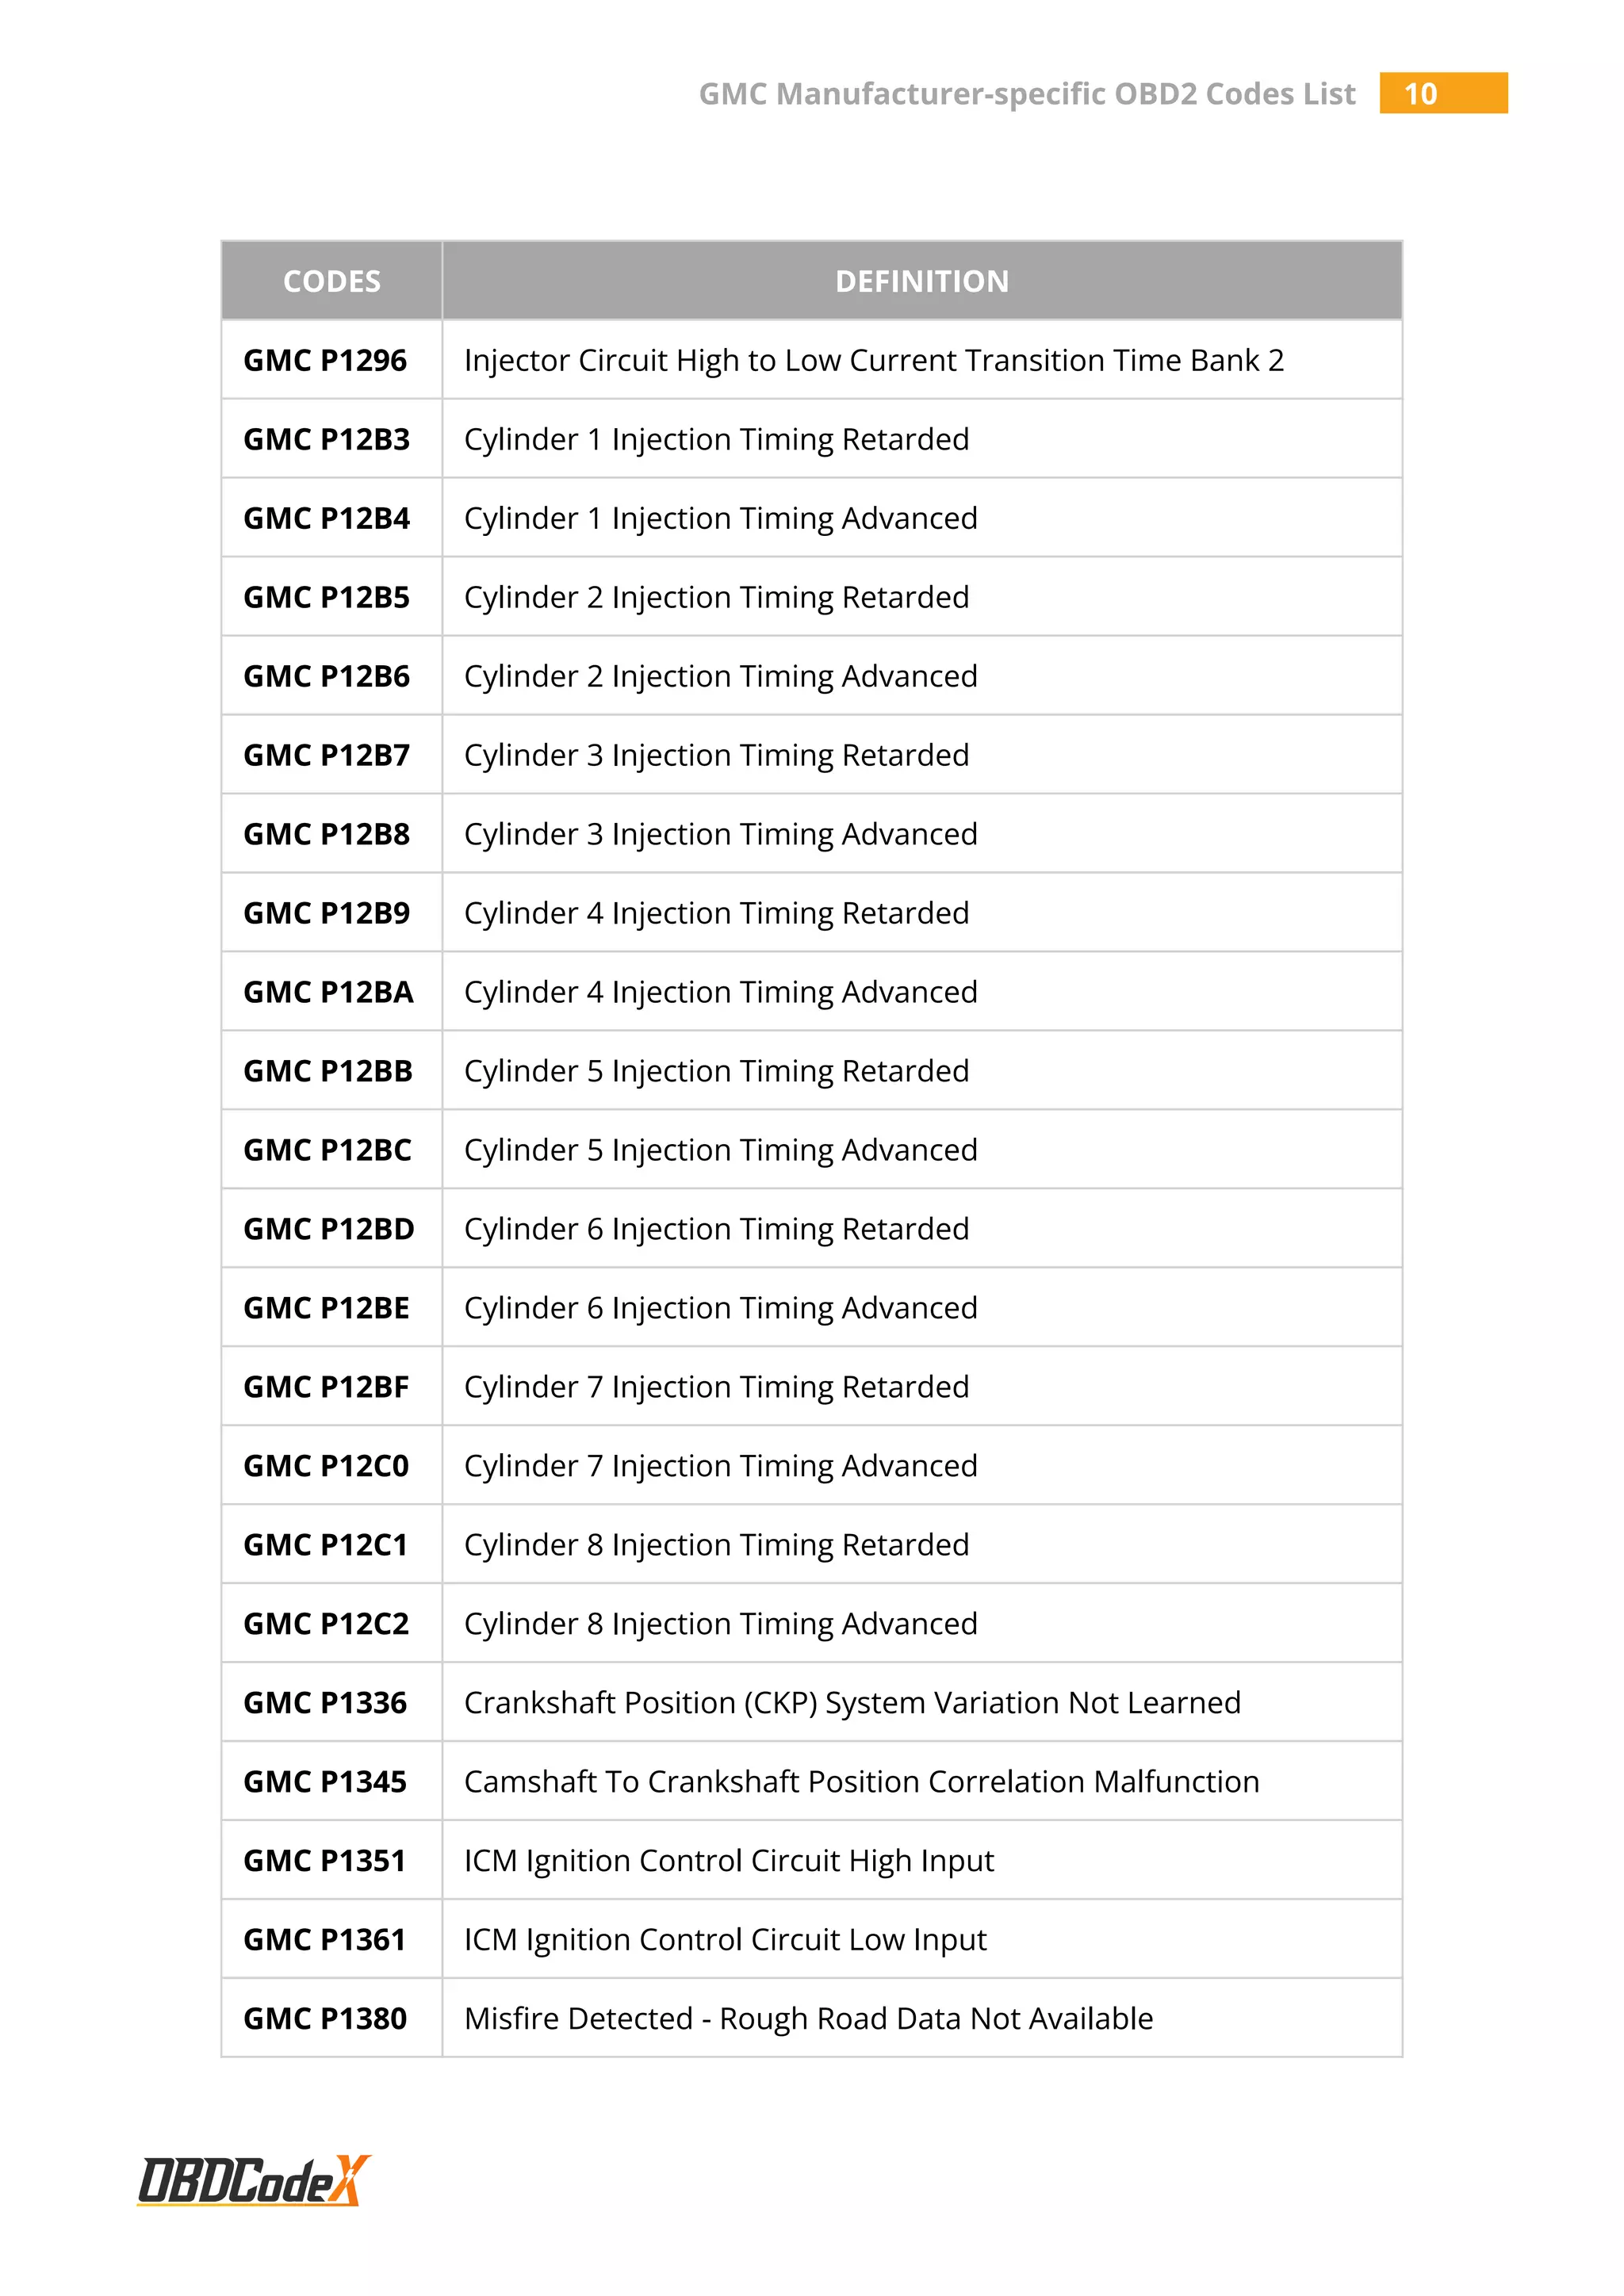Select the GMC P12BA code cell
Viewport: 1624px width, 2296px height.
click(x=332, y=992)
